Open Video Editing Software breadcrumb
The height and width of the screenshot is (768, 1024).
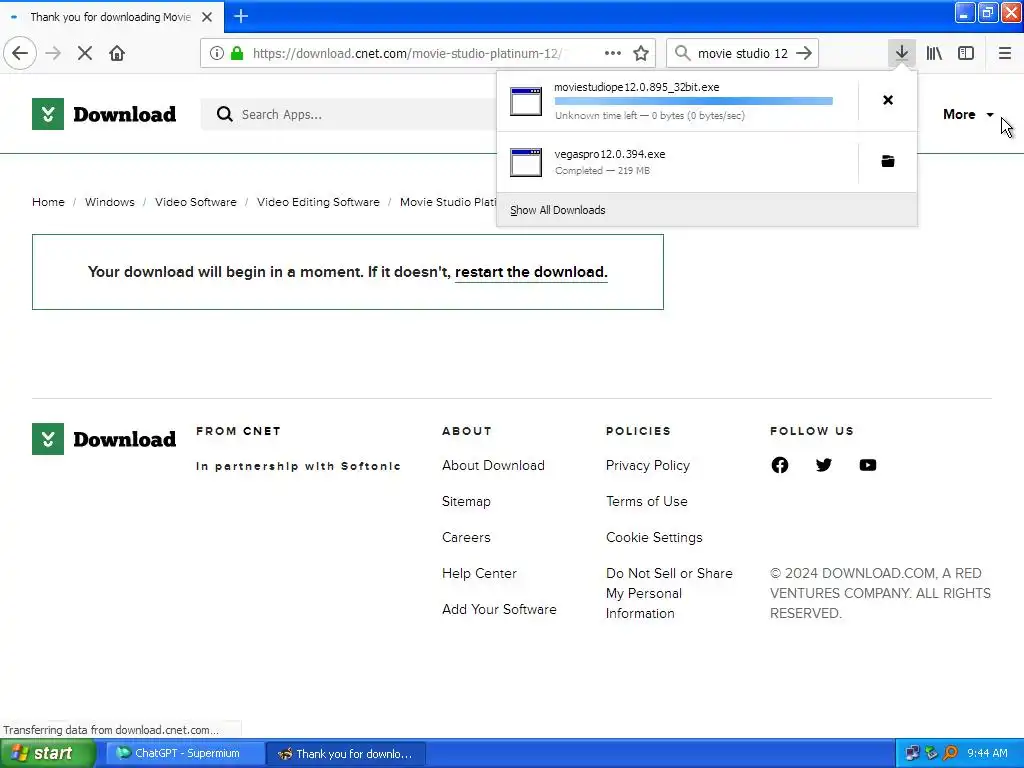(x=318, y=202)
